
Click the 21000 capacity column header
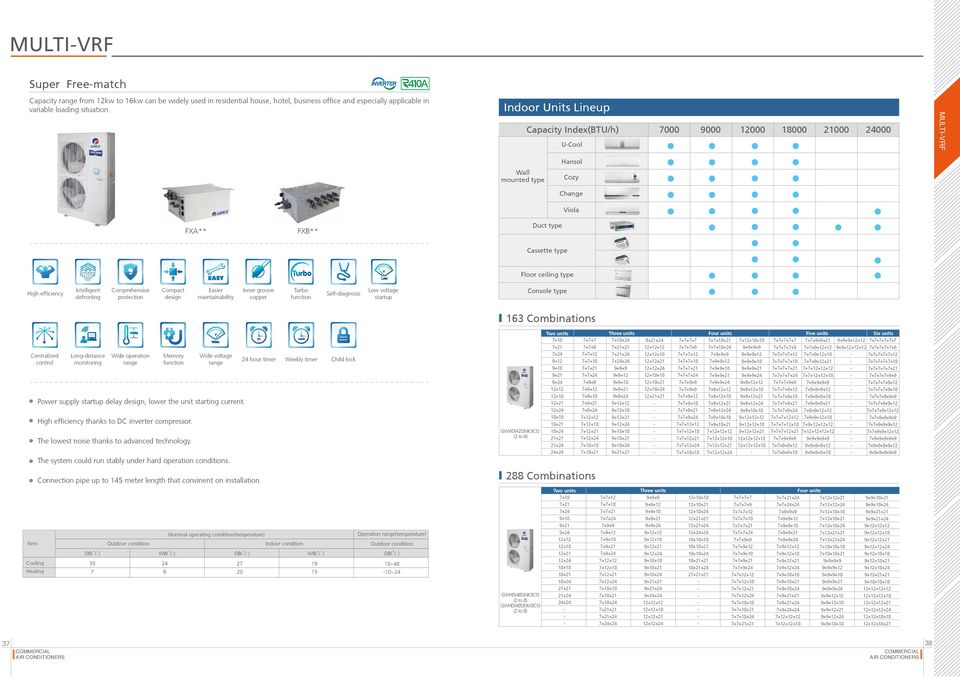pos(836,130)
